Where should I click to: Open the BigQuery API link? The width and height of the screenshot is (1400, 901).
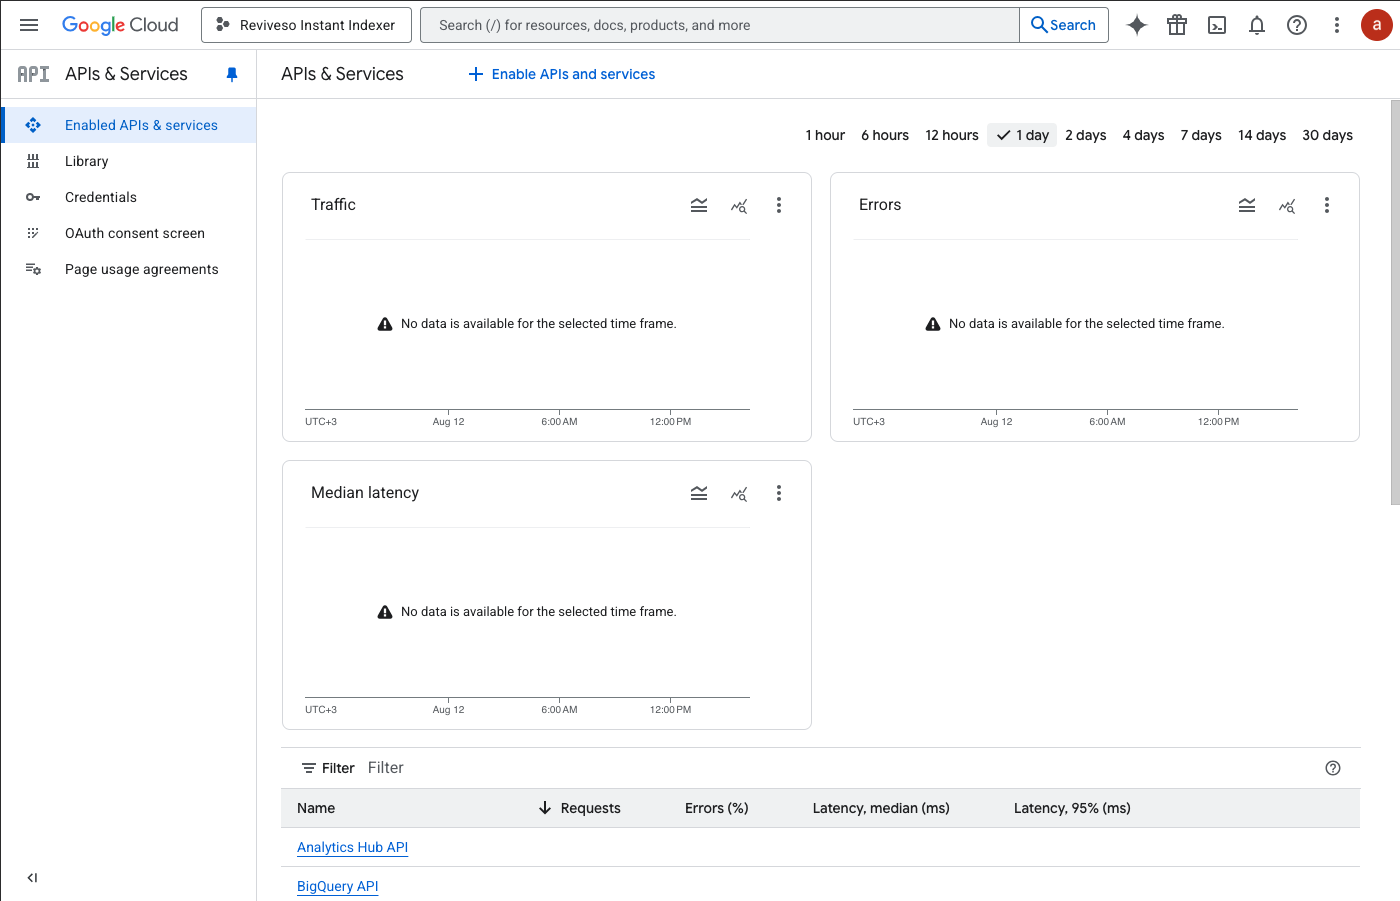point(338,886)
